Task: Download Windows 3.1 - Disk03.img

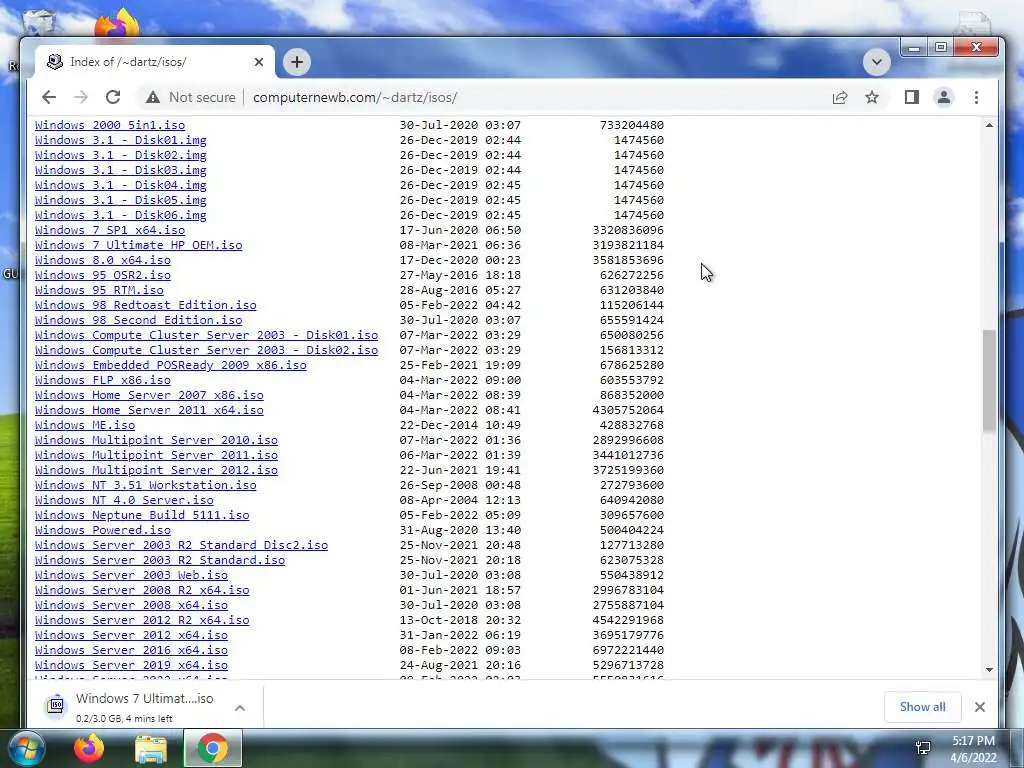Action: point(121,170)
